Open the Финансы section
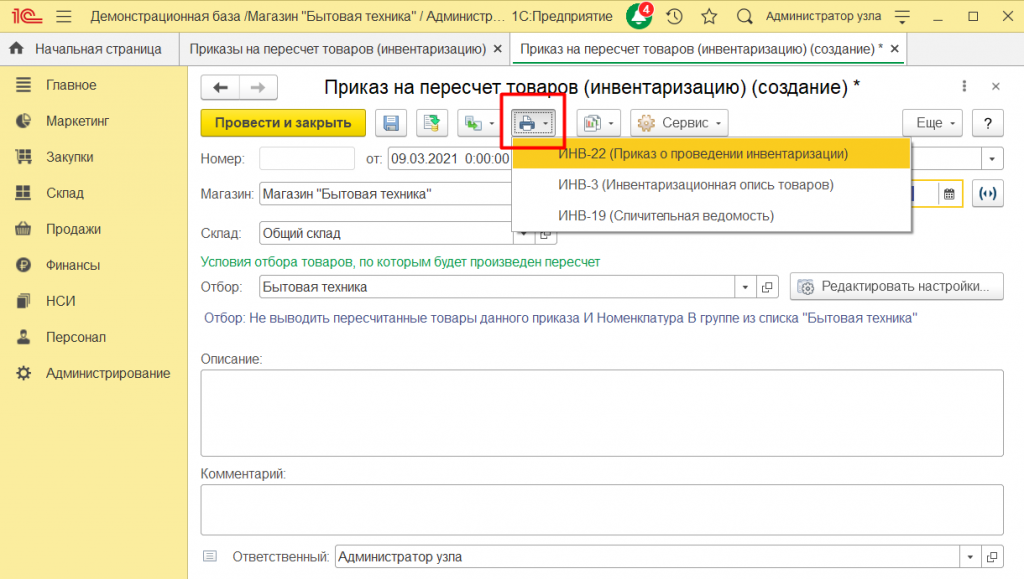 (72, 265)
